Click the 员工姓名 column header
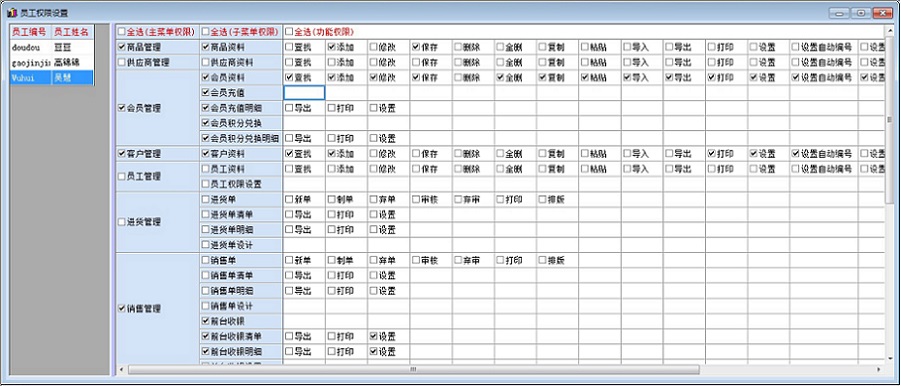901x386 pixels. [72, 32]
